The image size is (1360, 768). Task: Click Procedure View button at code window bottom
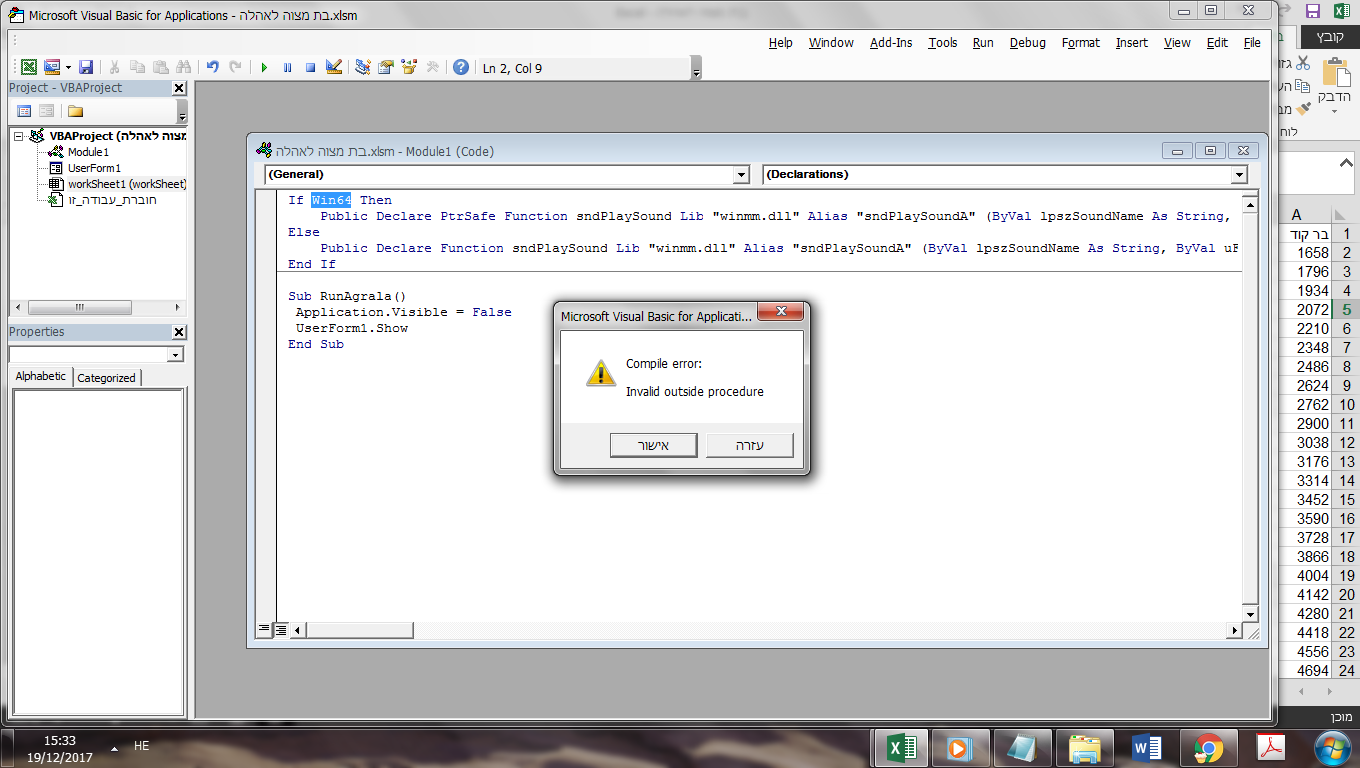point(264,629)
